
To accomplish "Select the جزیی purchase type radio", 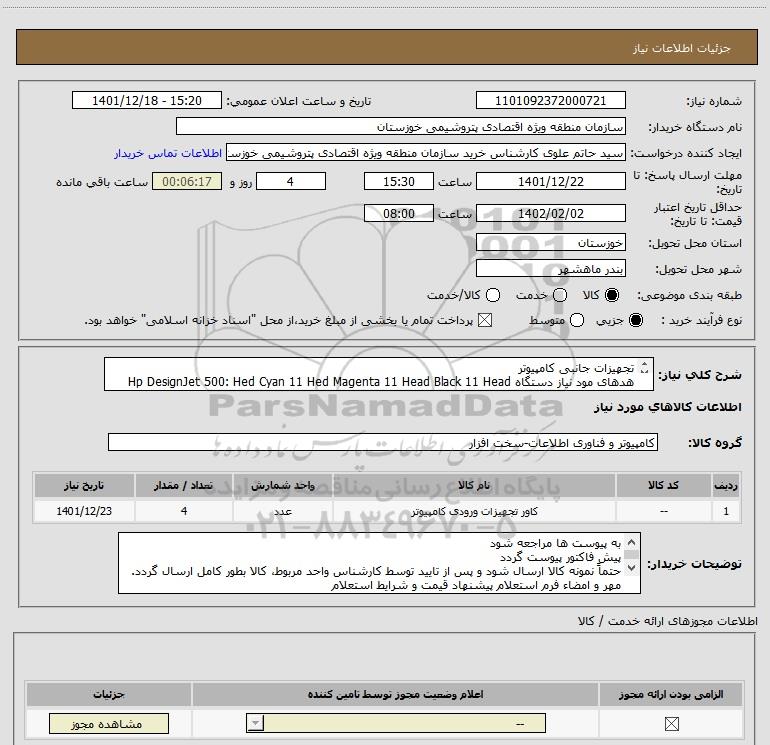I will pyautogui.click(x=636, y=320).
